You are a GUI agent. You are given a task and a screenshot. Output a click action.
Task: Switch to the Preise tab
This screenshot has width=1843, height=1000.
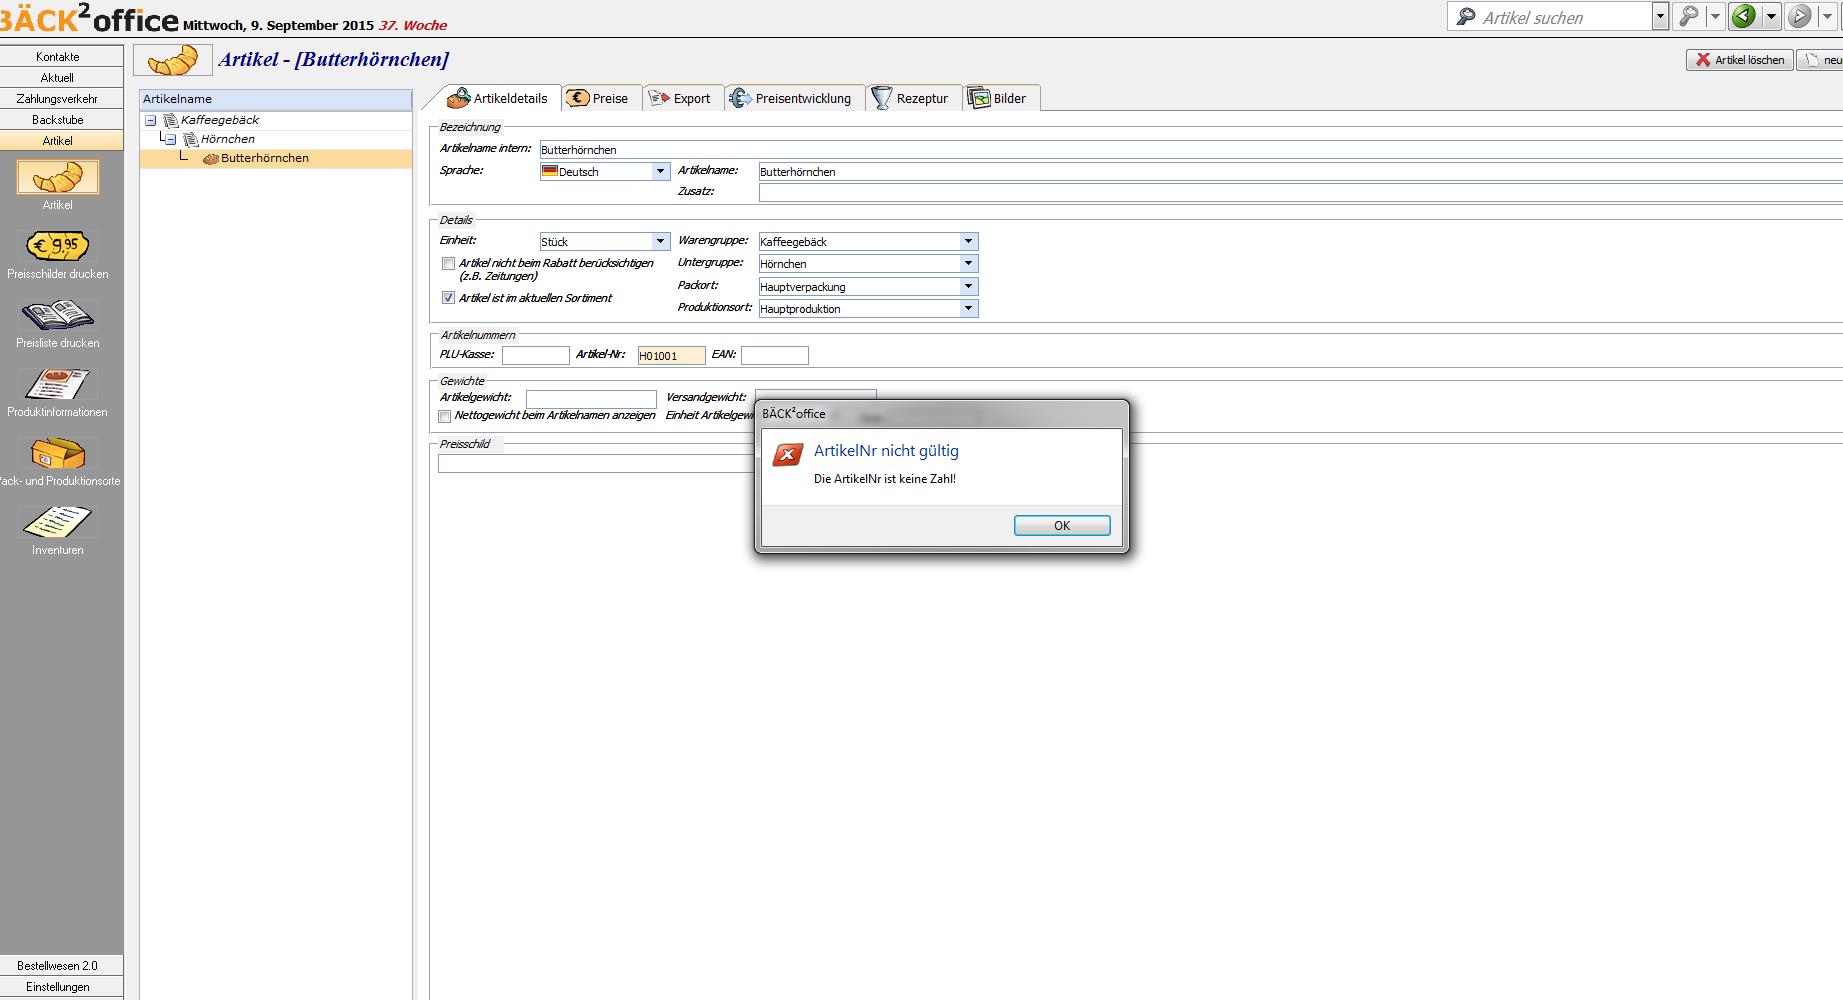tap(598, 98)
